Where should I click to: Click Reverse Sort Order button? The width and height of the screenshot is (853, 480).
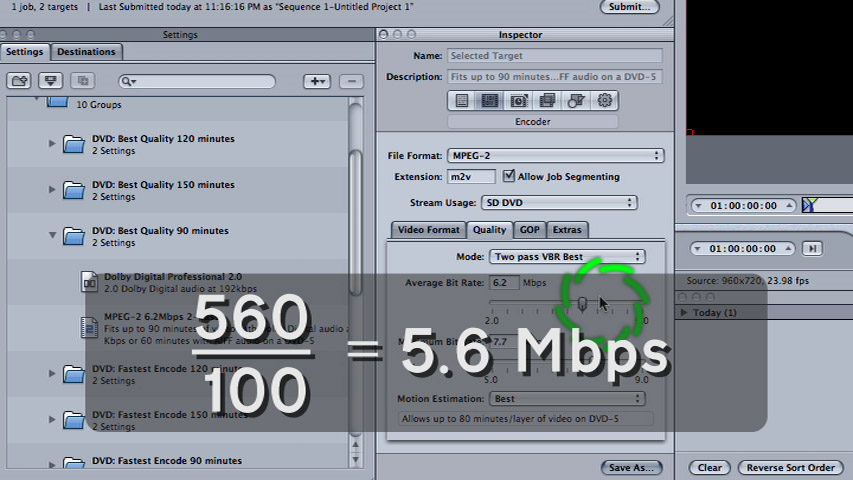click(x=790, y=467)
